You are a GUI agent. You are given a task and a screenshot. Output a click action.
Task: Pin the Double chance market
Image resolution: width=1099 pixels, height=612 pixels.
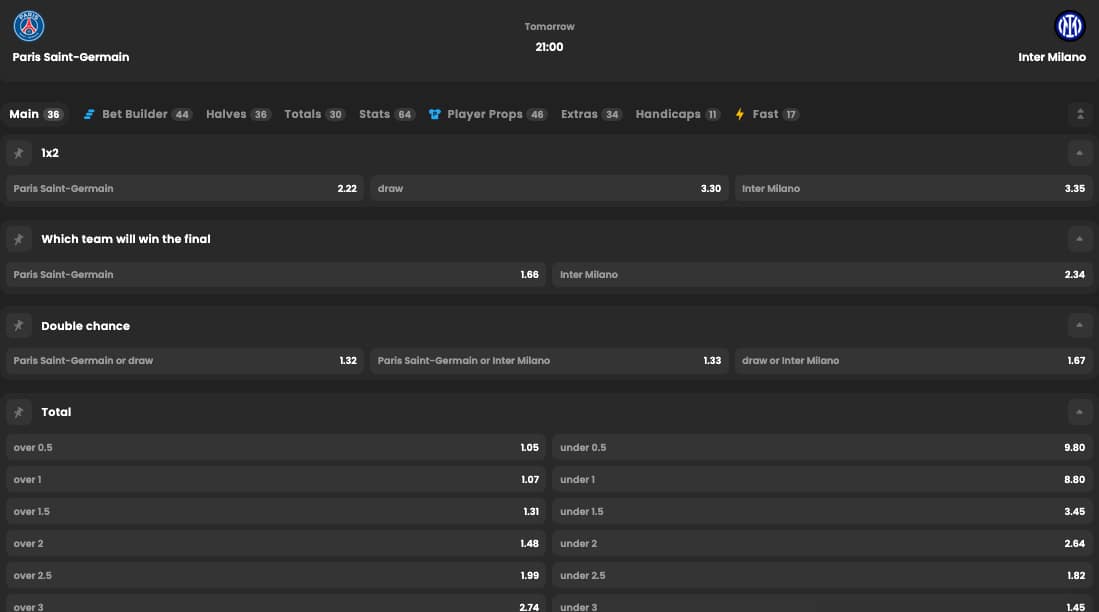tap(19, 325)
